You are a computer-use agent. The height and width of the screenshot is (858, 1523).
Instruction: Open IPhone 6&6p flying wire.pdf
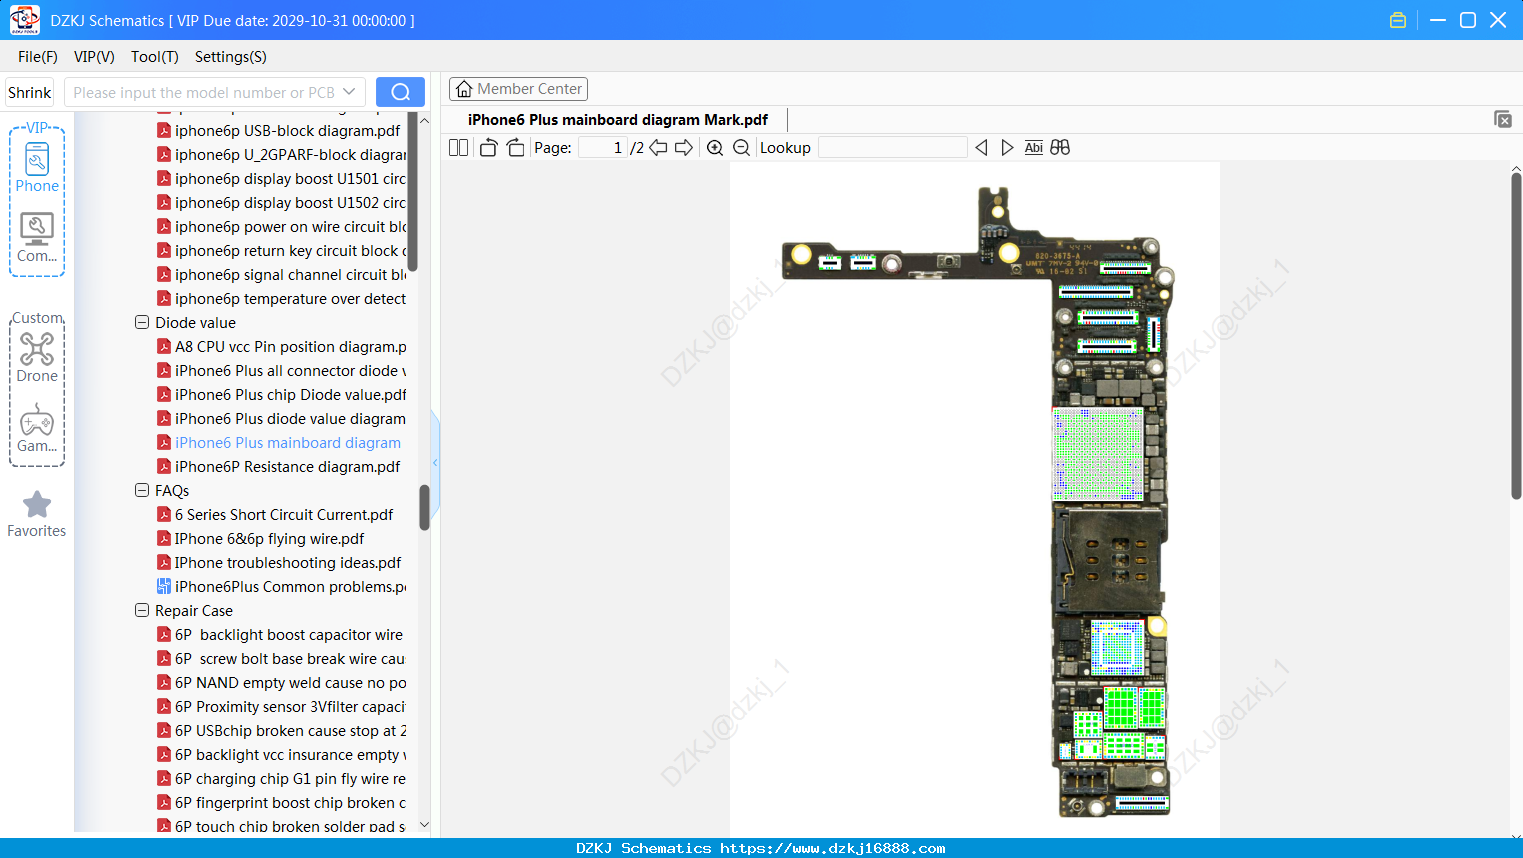(x=269, y=539)
